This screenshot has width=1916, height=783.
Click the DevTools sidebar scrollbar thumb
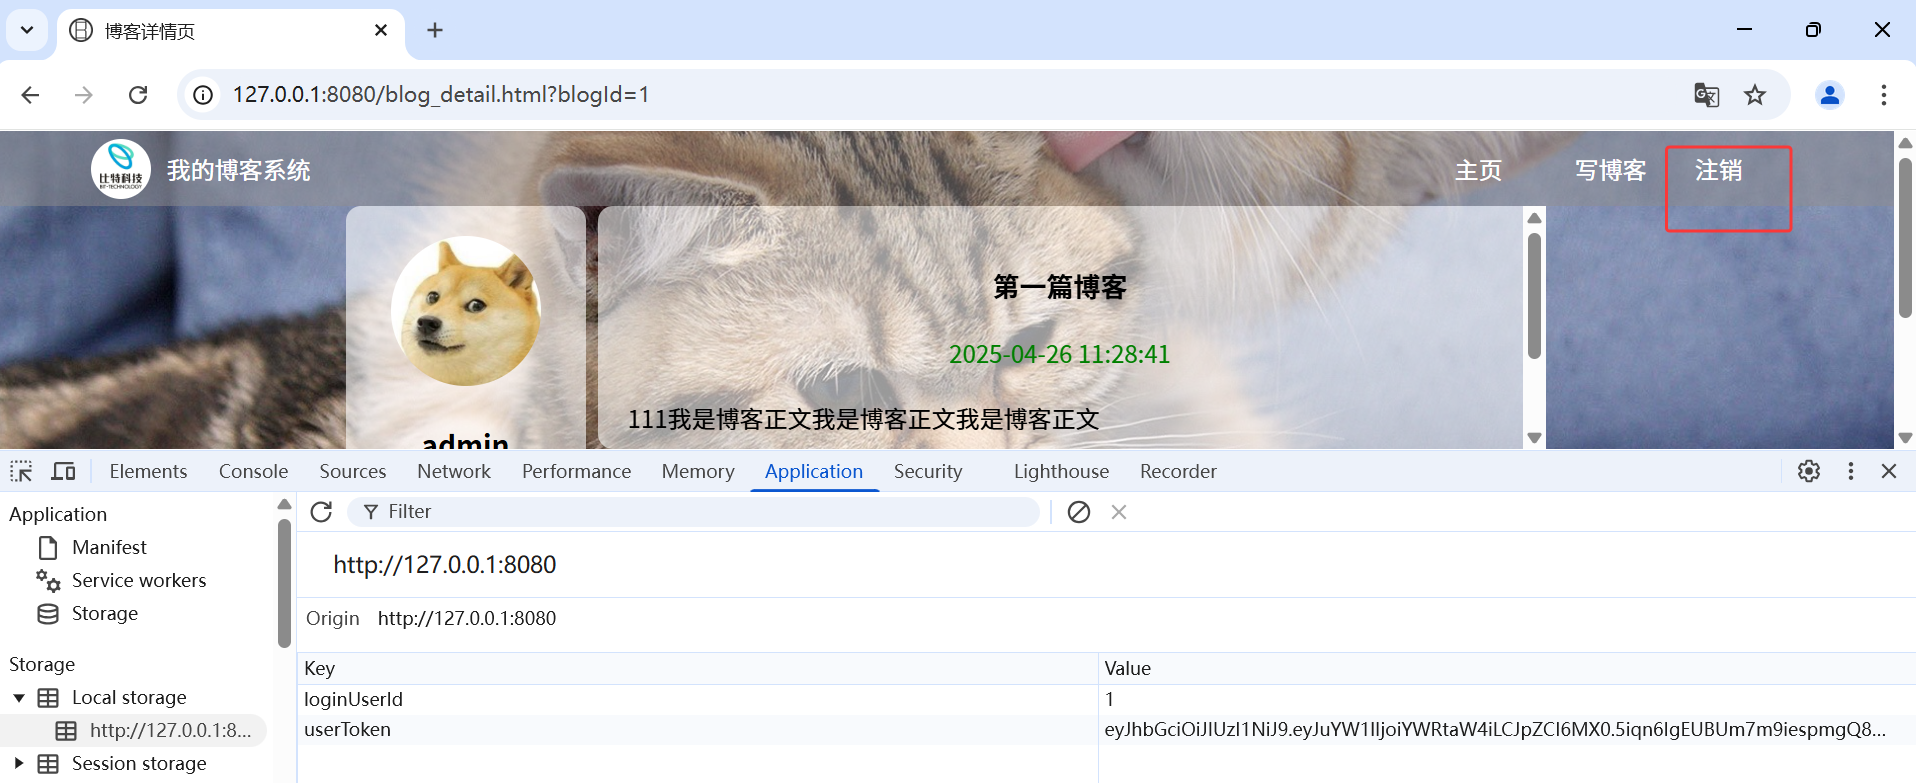(x=284, y=583)
